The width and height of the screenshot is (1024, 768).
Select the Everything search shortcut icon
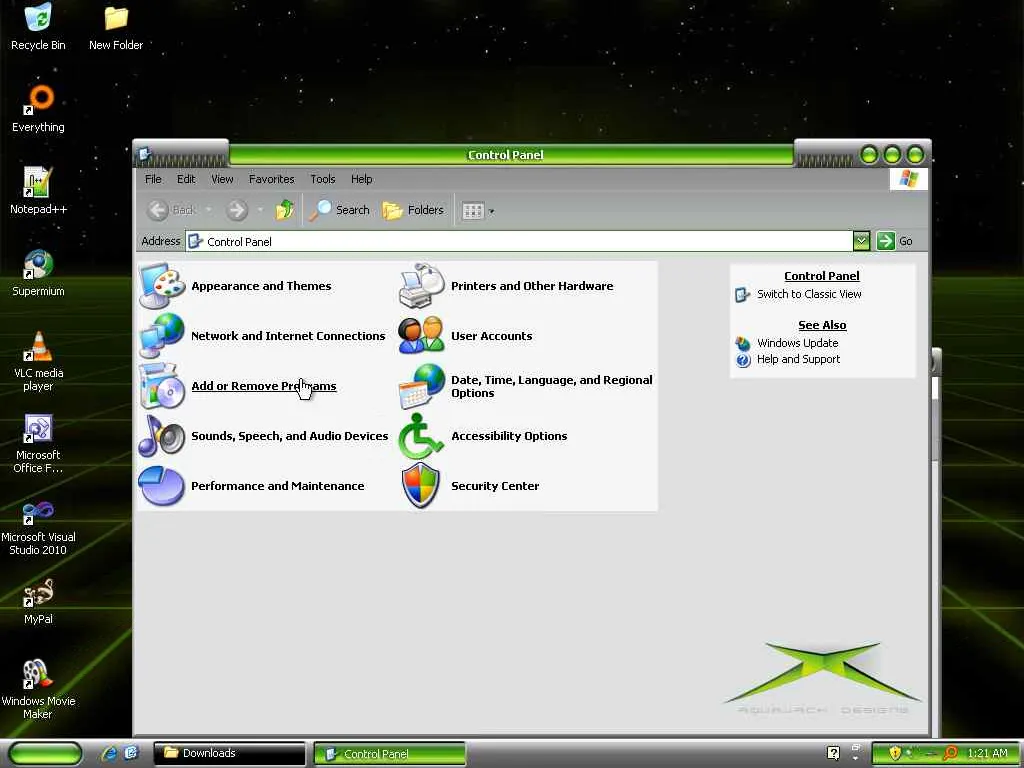click(38, 108)
